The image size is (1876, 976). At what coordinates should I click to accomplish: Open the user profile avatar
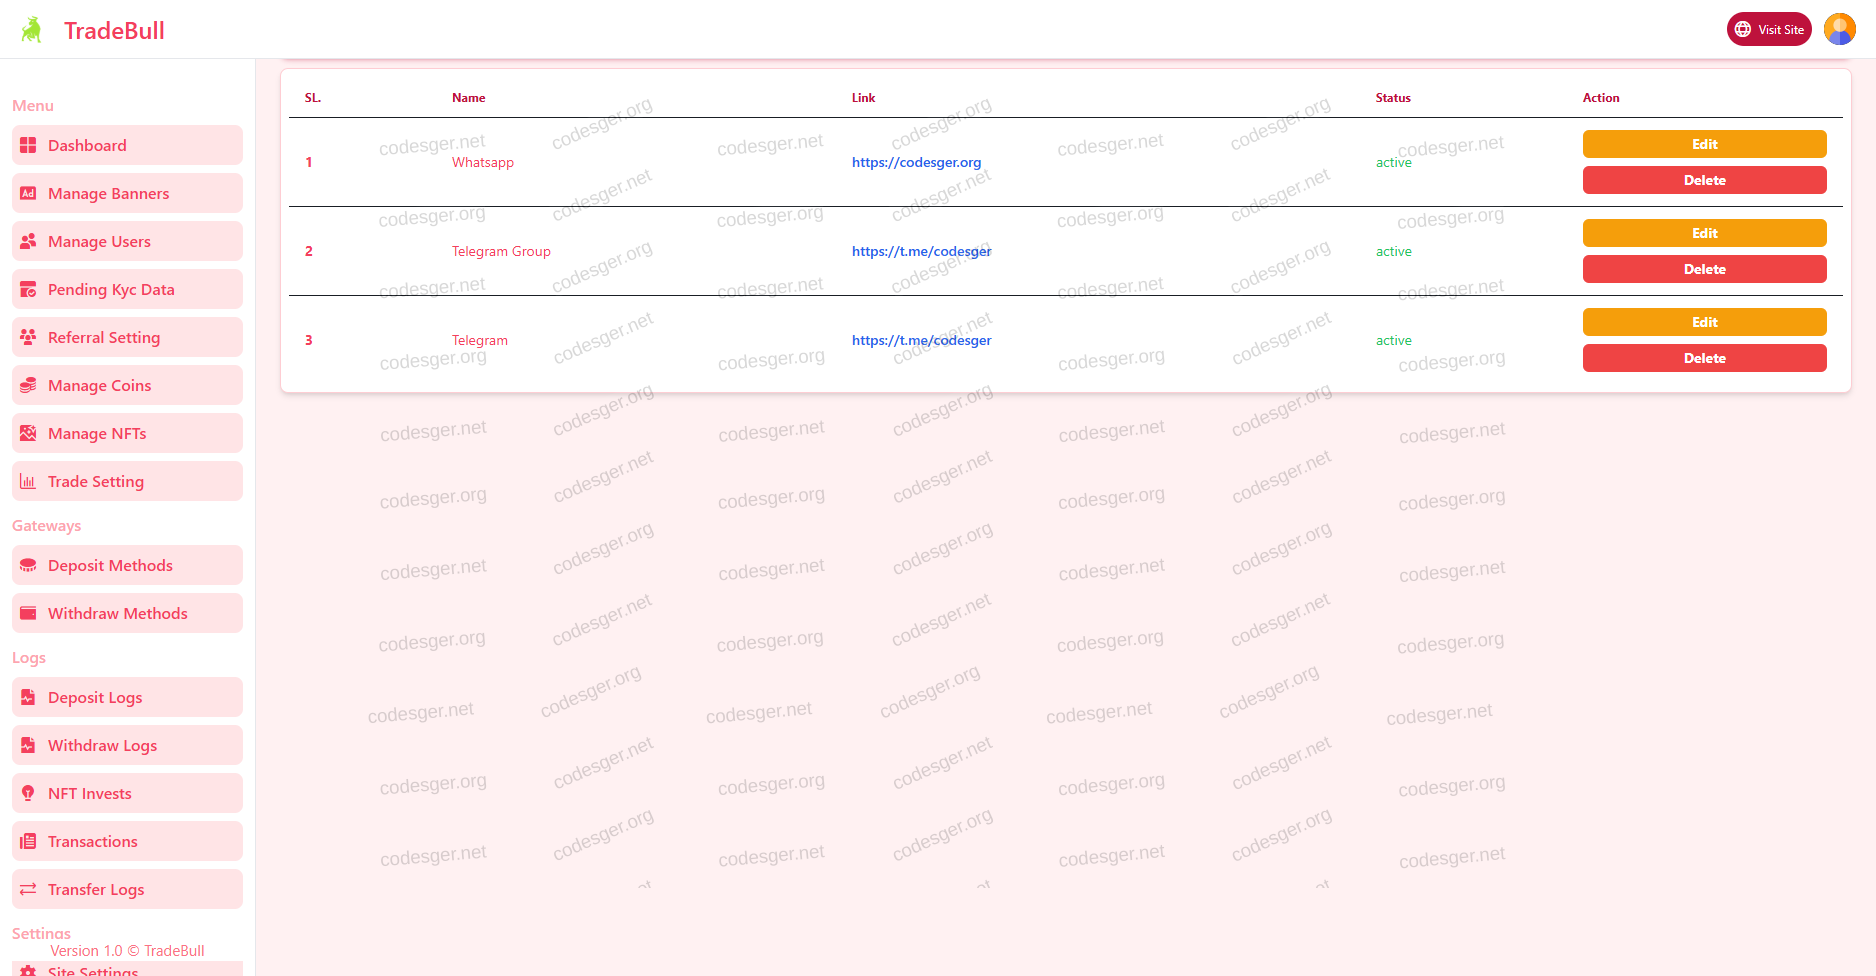tap(1839, 30)
